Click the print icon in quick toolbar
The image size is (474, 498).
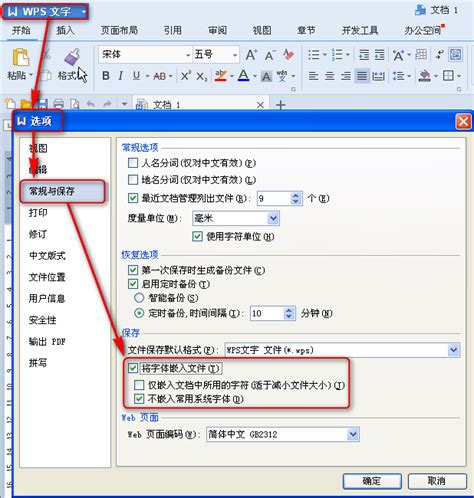[59, 104]
